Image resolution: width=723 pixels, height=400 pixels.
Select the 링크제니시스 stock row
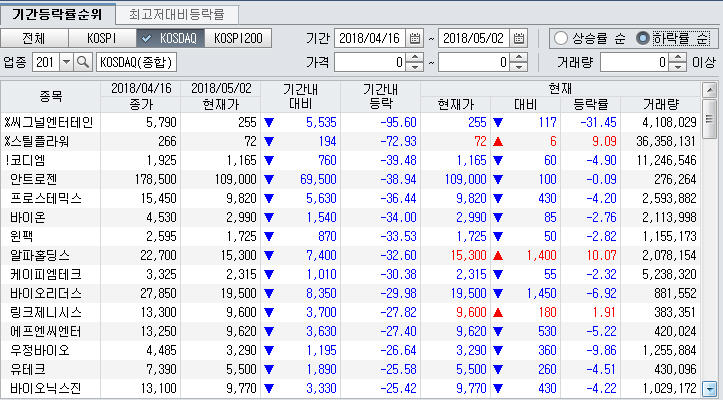click(x=350, y=312)
